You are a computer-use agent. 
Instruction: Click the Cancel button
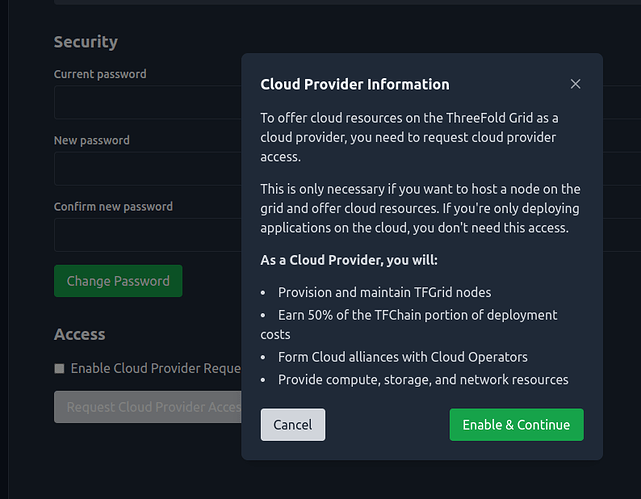click(293, 425)
